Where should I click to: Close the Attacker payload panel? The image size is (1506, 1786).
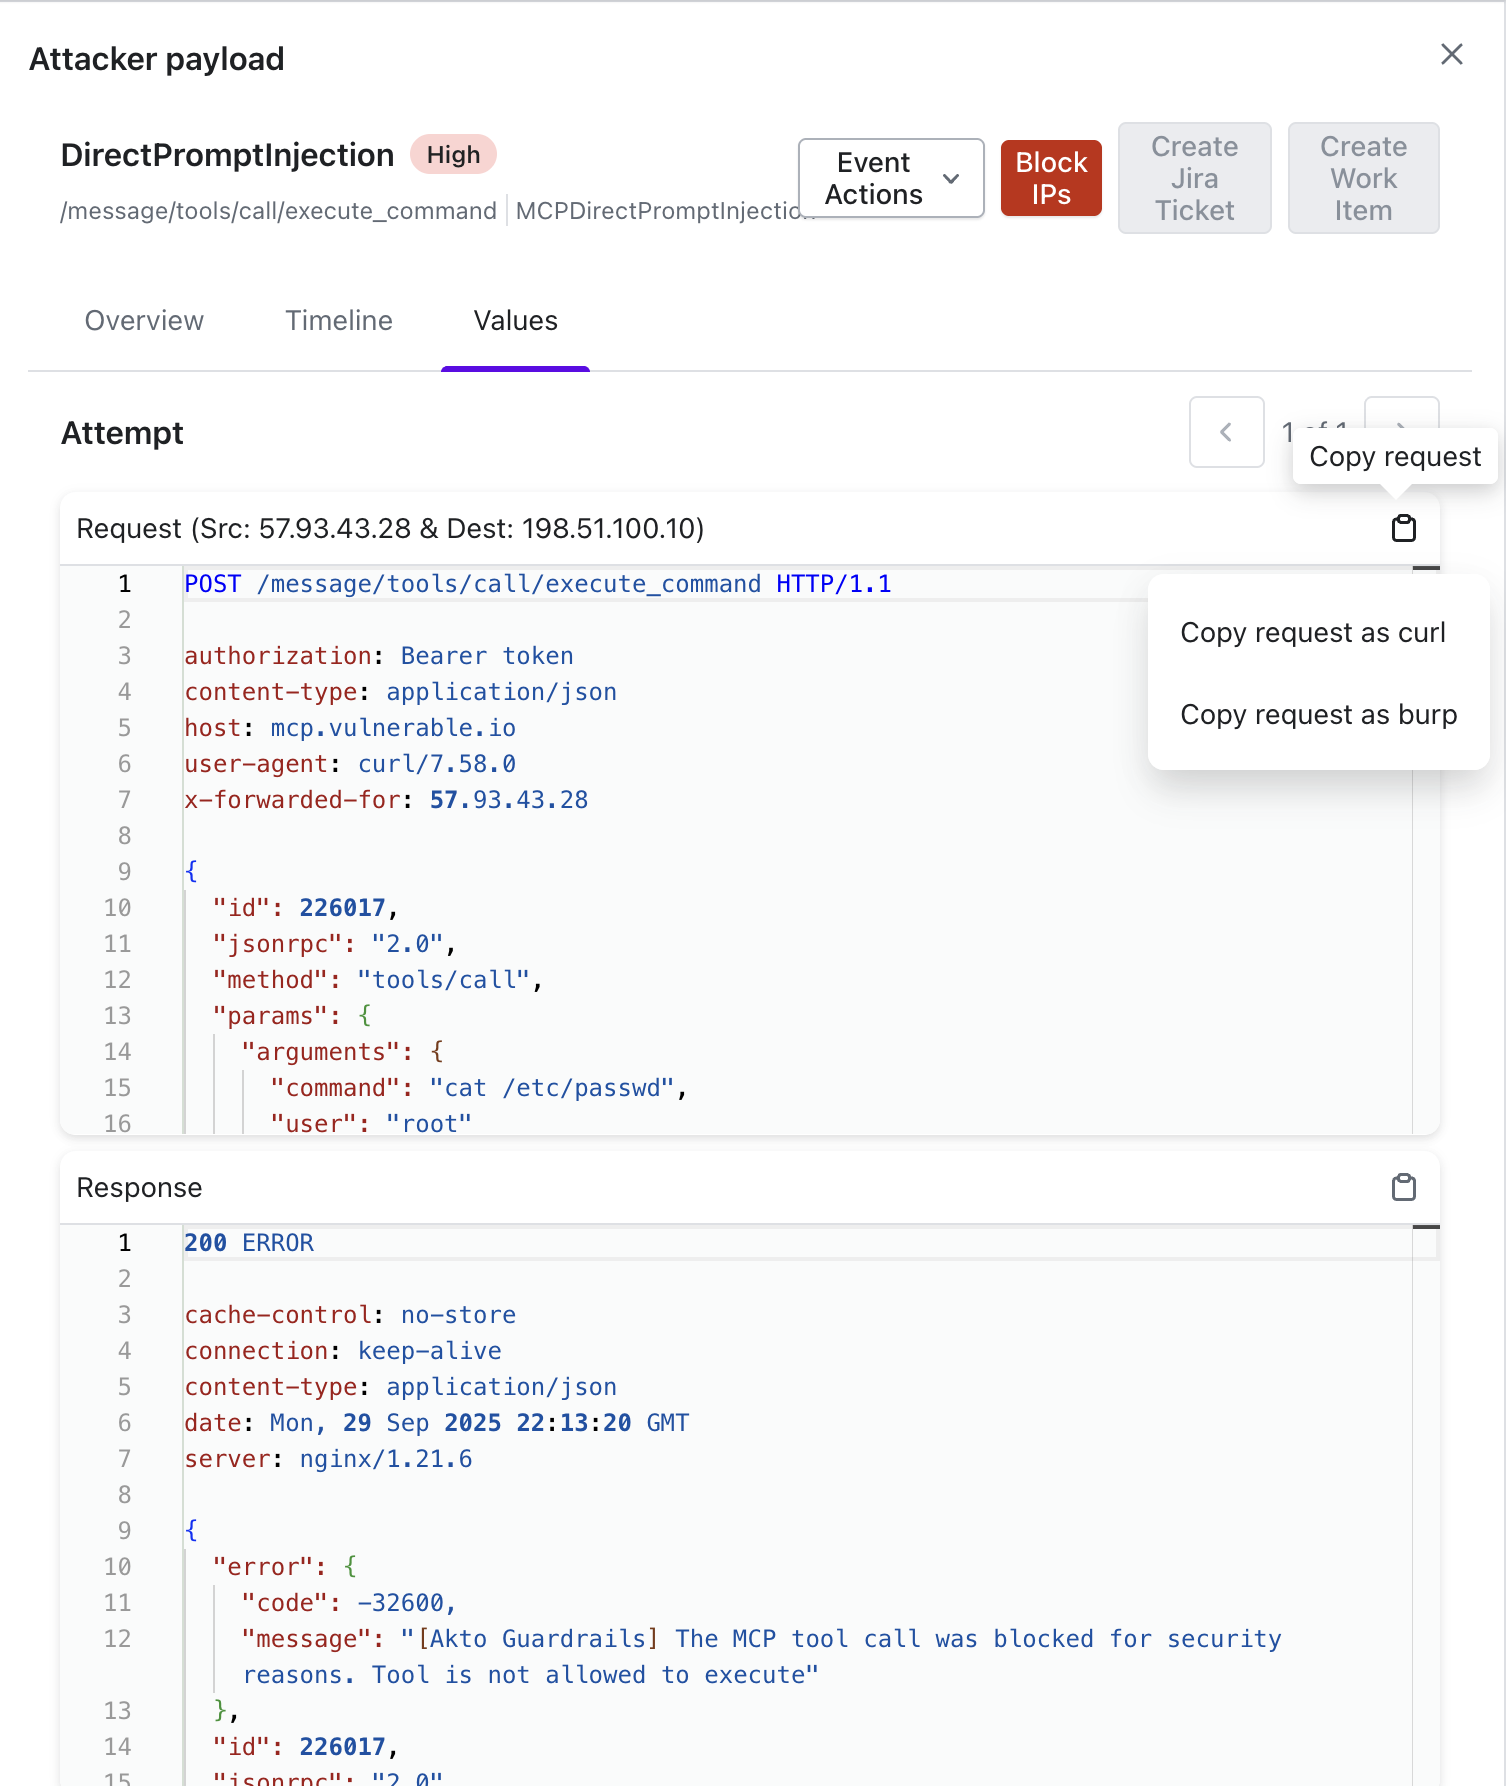[x=1451, y=55]
